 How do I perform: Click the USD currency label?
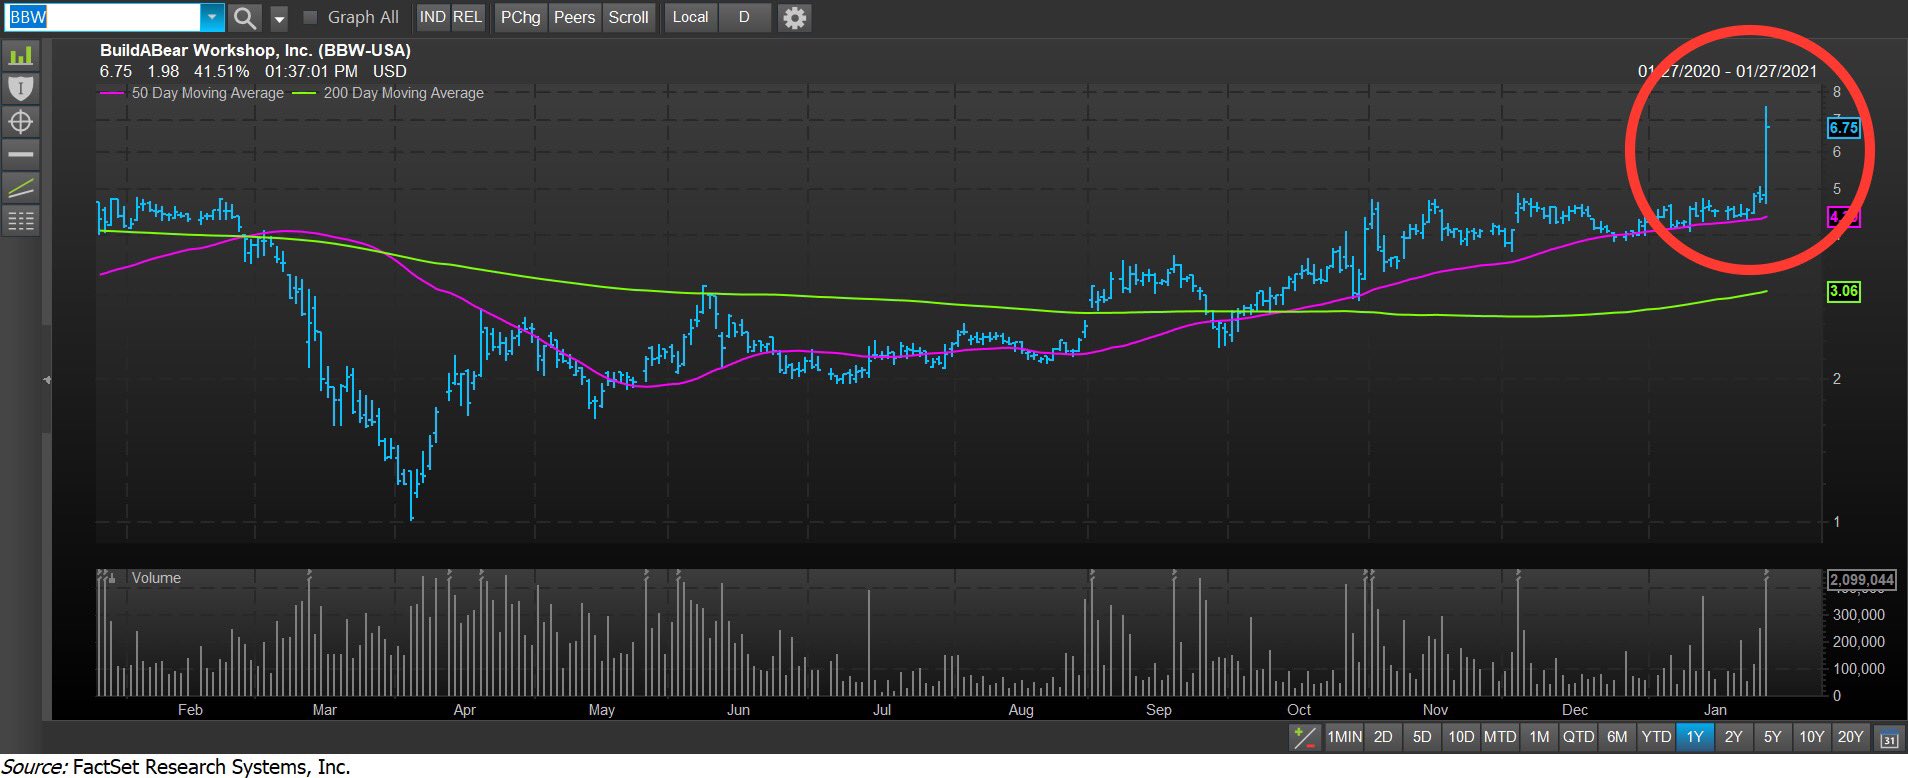(x=390, y=71)
